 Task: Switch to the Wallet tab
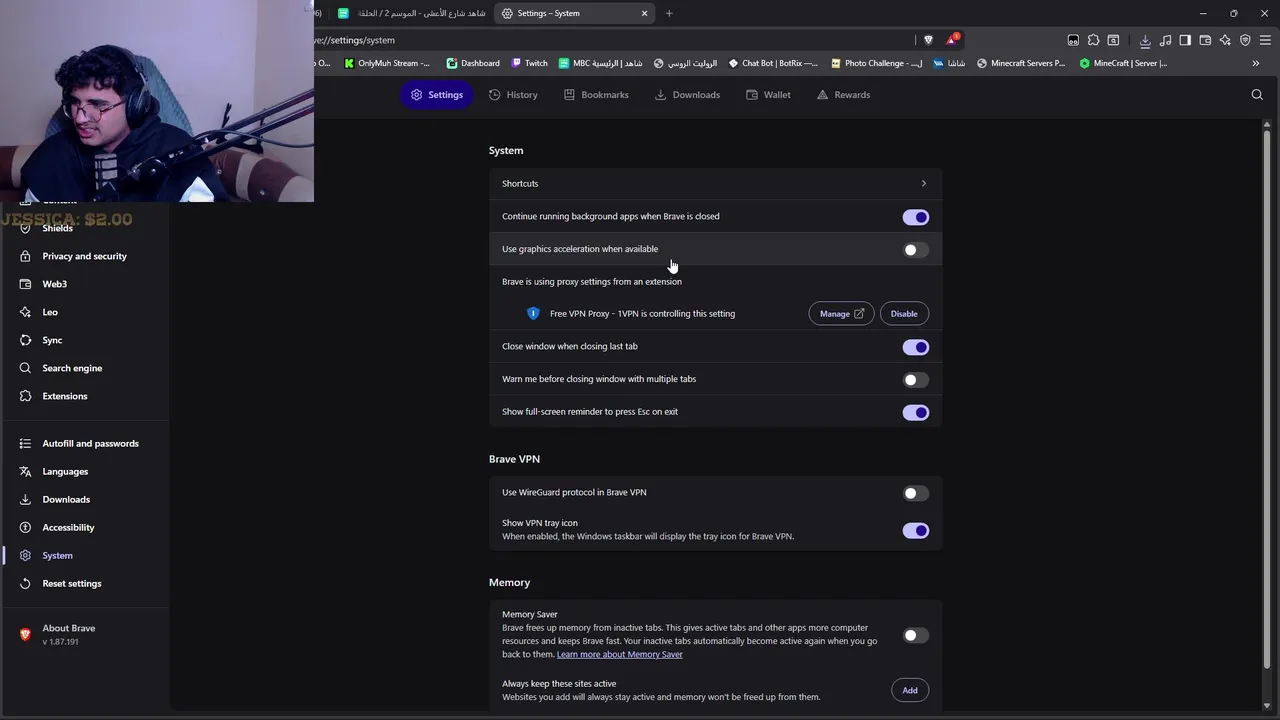(768, 95)
